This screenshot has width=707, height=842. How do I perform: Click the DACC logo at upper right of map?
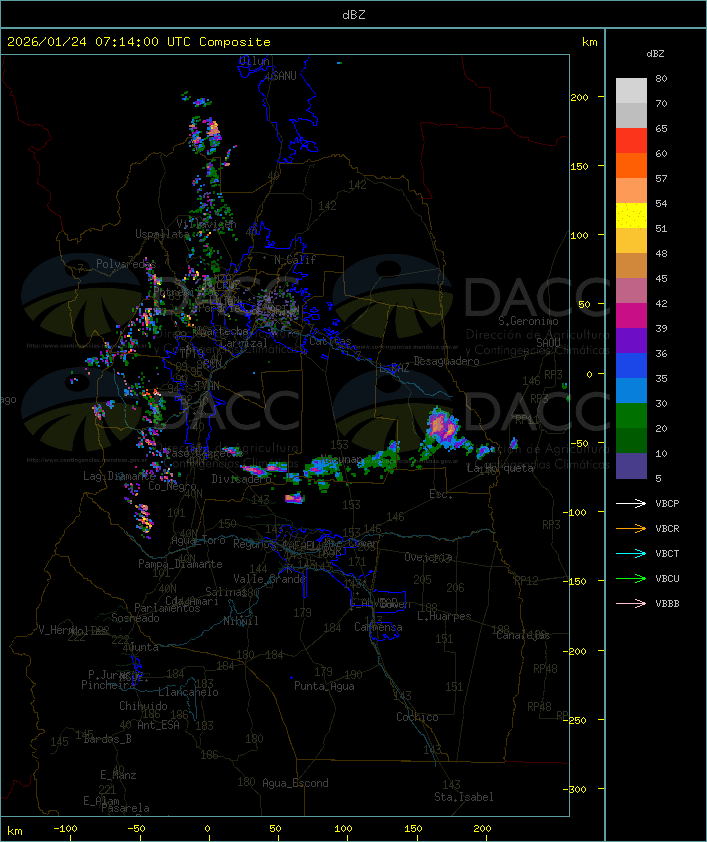coord(470,296)
